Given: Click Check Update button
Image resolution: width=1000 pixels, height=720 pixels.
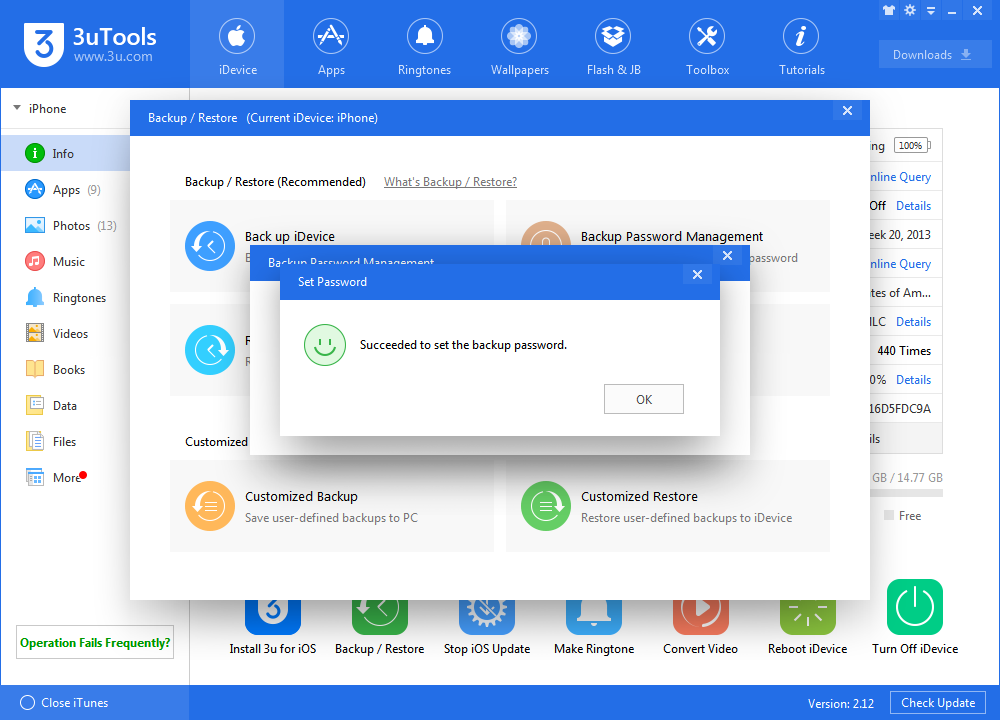Looking at the screenshot, I should (938, 703).
